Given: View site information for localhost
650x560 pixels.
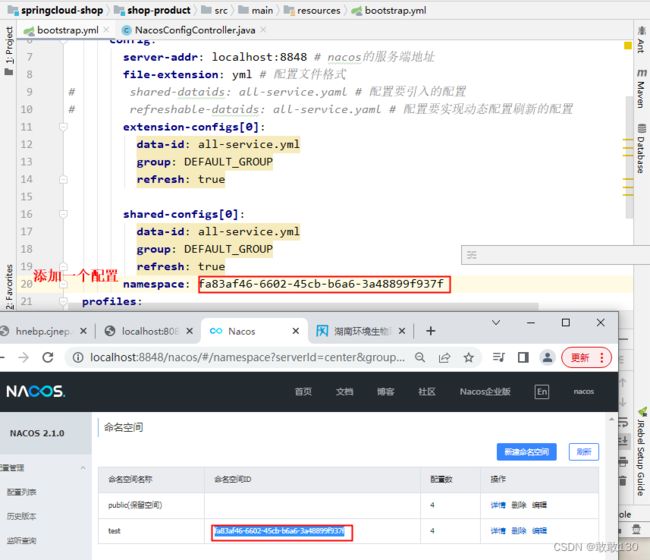Looking at the screenshot, I should (x=78, y=357).
